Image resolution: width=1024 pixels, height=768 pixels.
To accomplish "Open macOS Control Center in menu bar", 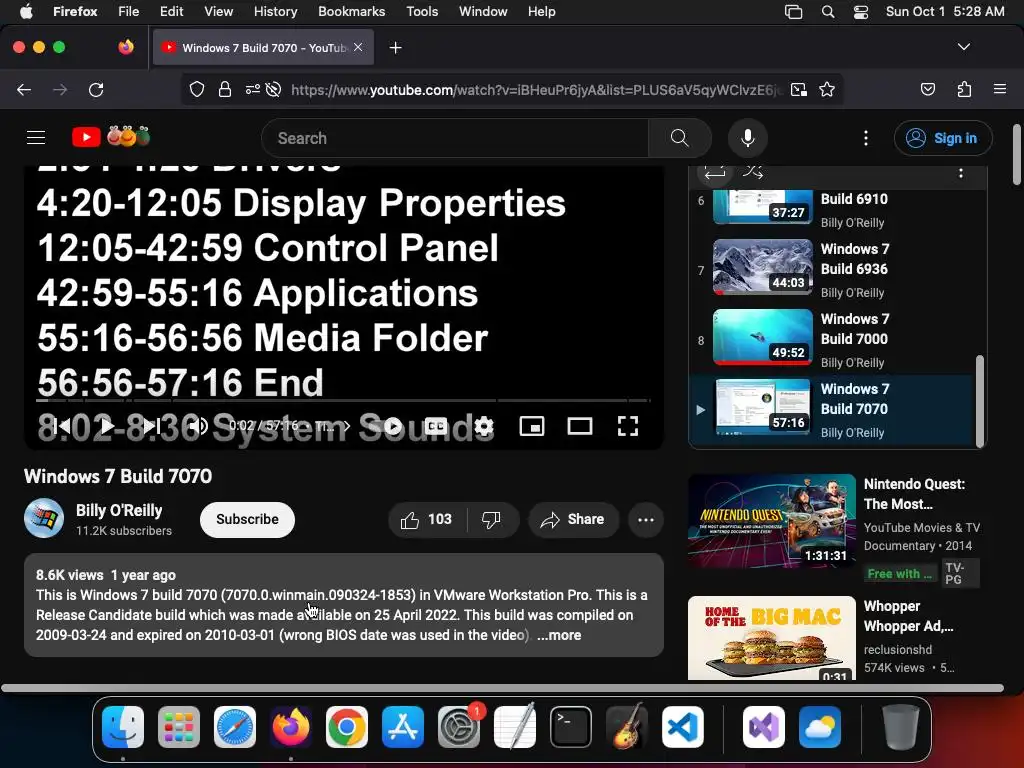I will pyautogui.click(x=861, y=12).
